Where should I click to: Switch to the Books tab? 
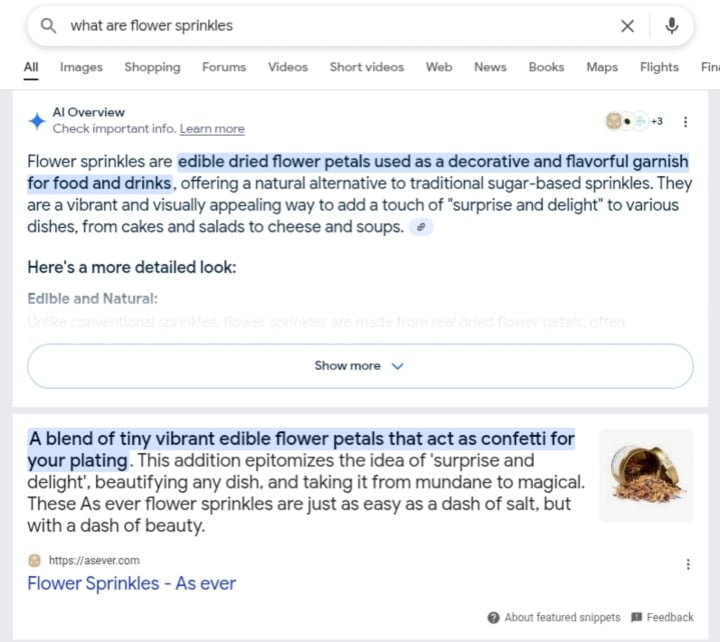pyautogui.click(x=546, y=67)
